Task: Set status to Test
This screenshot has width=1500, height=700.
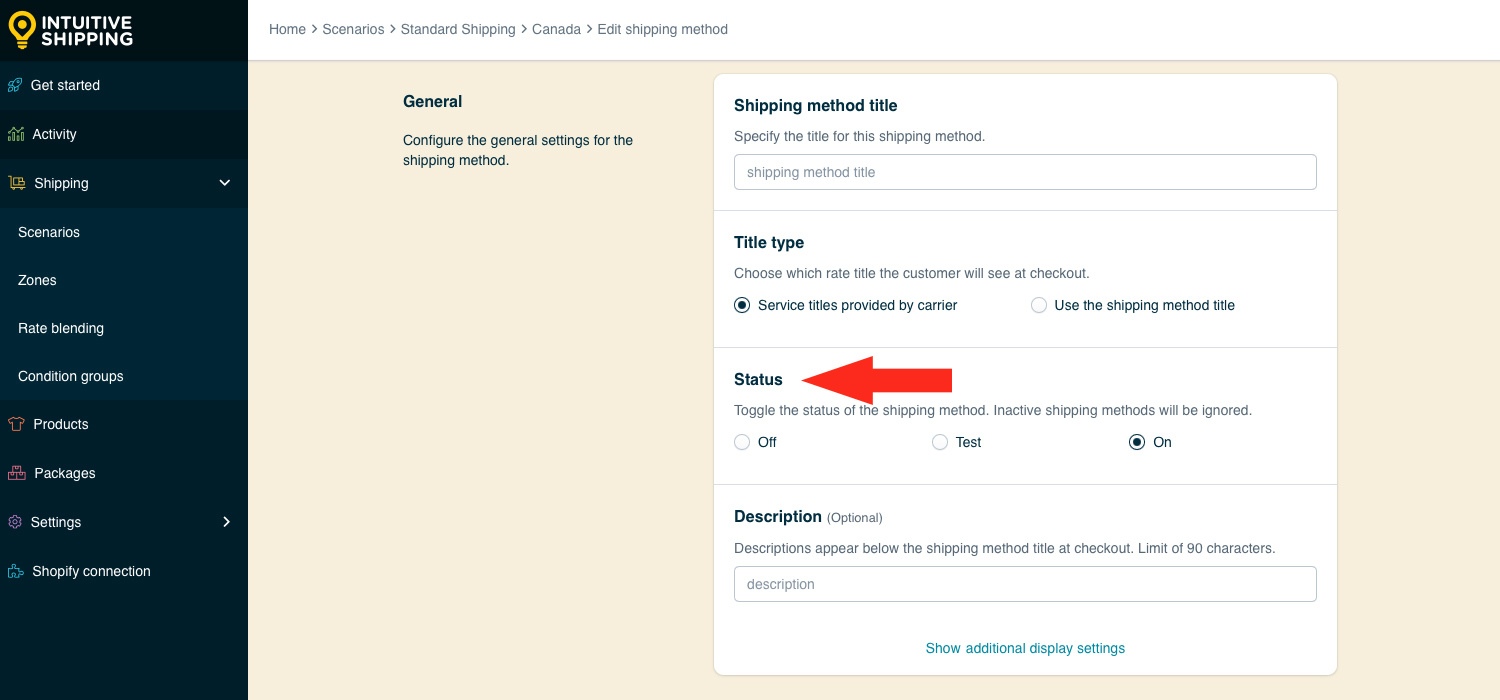Action: click(940, 442)
